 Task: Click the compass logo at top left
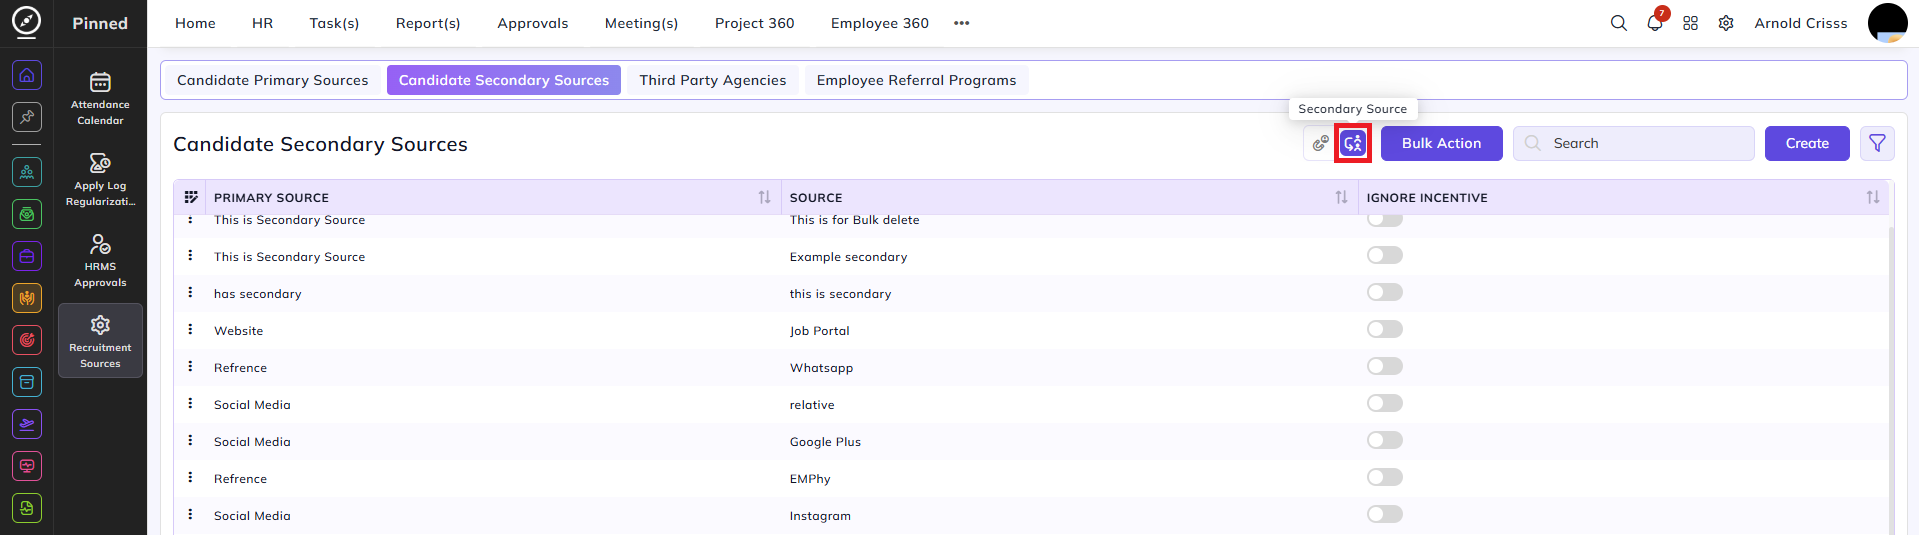(27, 22)
